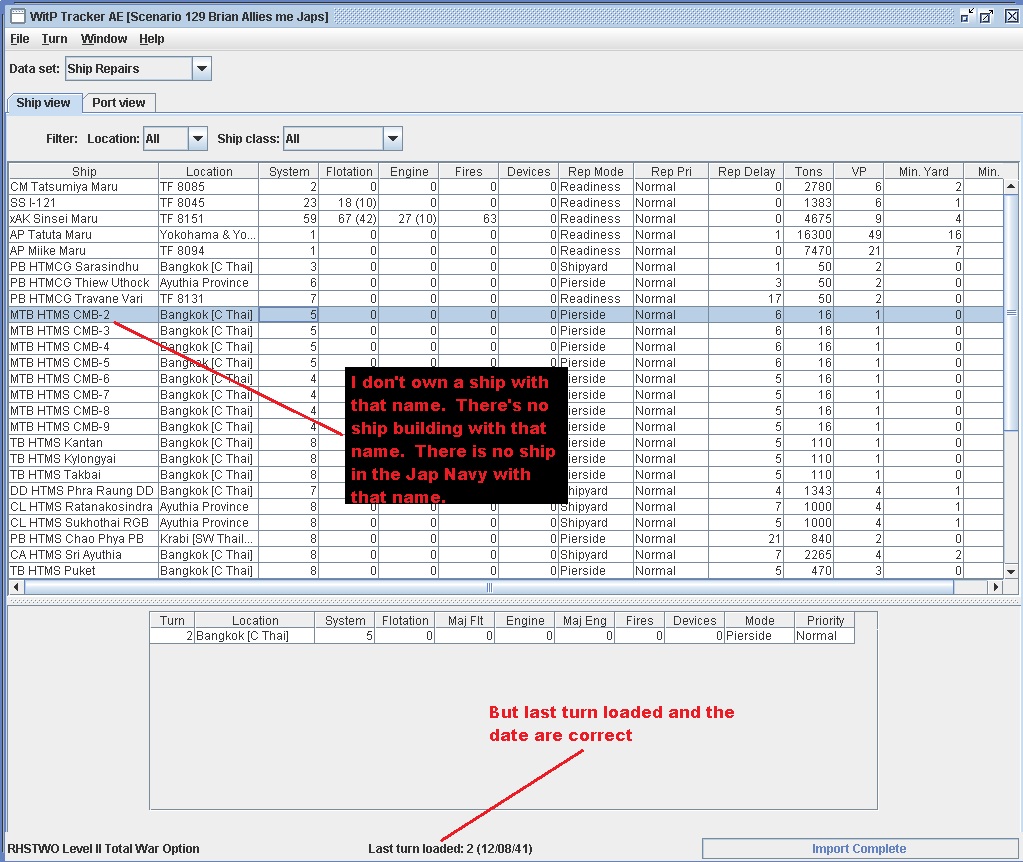Screen dimensions: 1023x862
Task: Select PB HTMS Chao Phya PB row
Action: pyautogui.click(x=506, y=538)
